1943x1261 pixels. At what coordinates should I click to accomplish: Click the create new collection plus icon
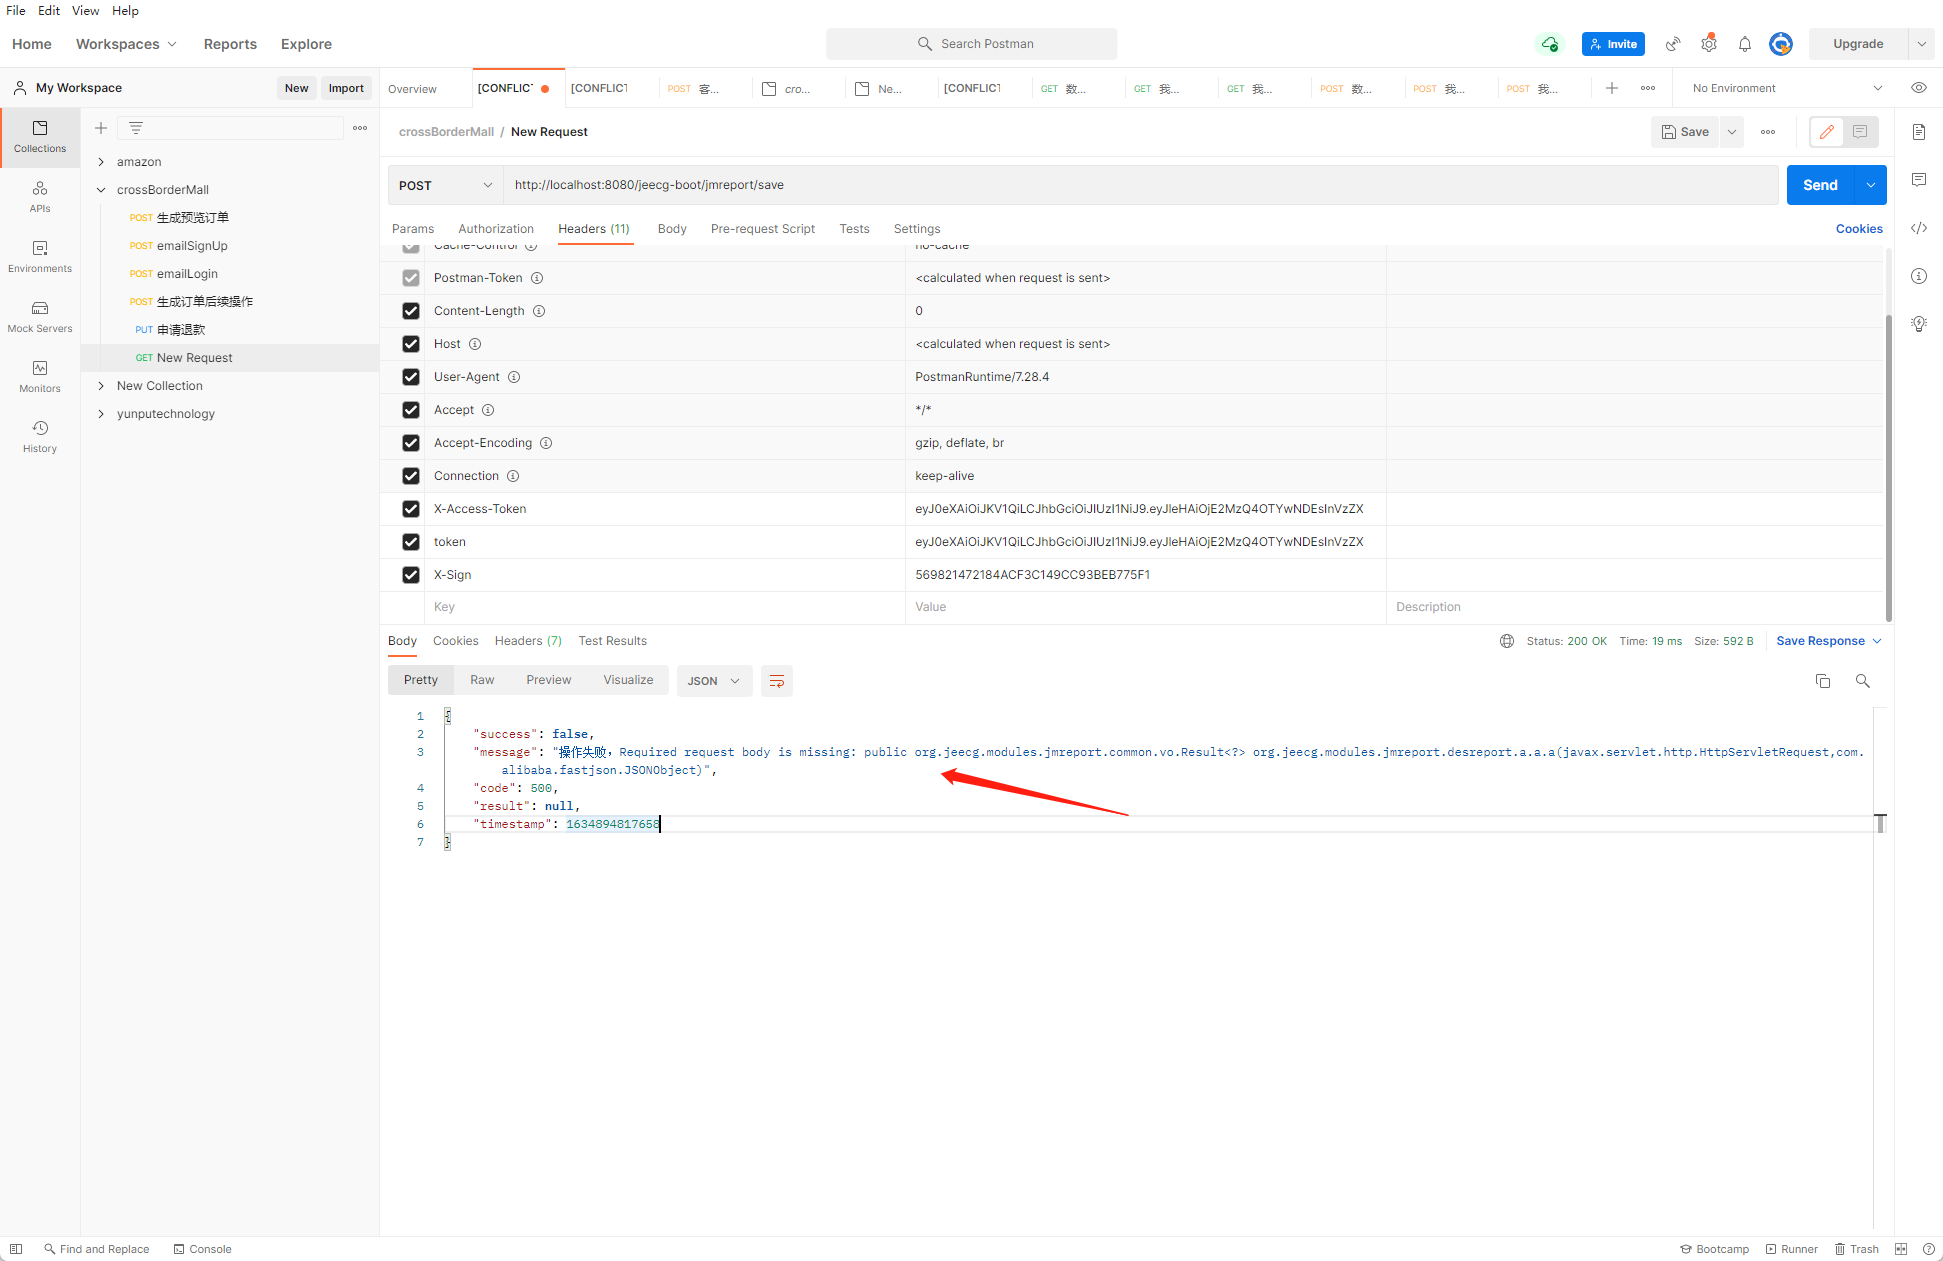click(101, 128)
